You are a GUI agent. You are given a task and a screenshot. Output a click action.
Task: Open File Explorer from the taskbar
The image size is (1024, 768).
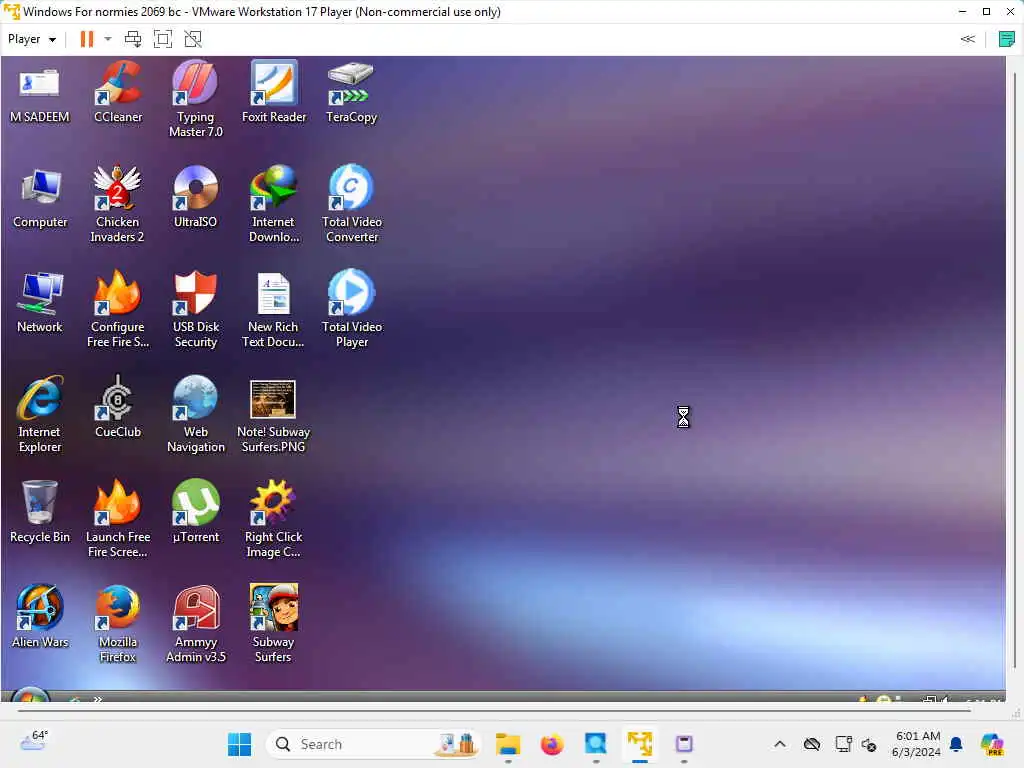[507, 744]
